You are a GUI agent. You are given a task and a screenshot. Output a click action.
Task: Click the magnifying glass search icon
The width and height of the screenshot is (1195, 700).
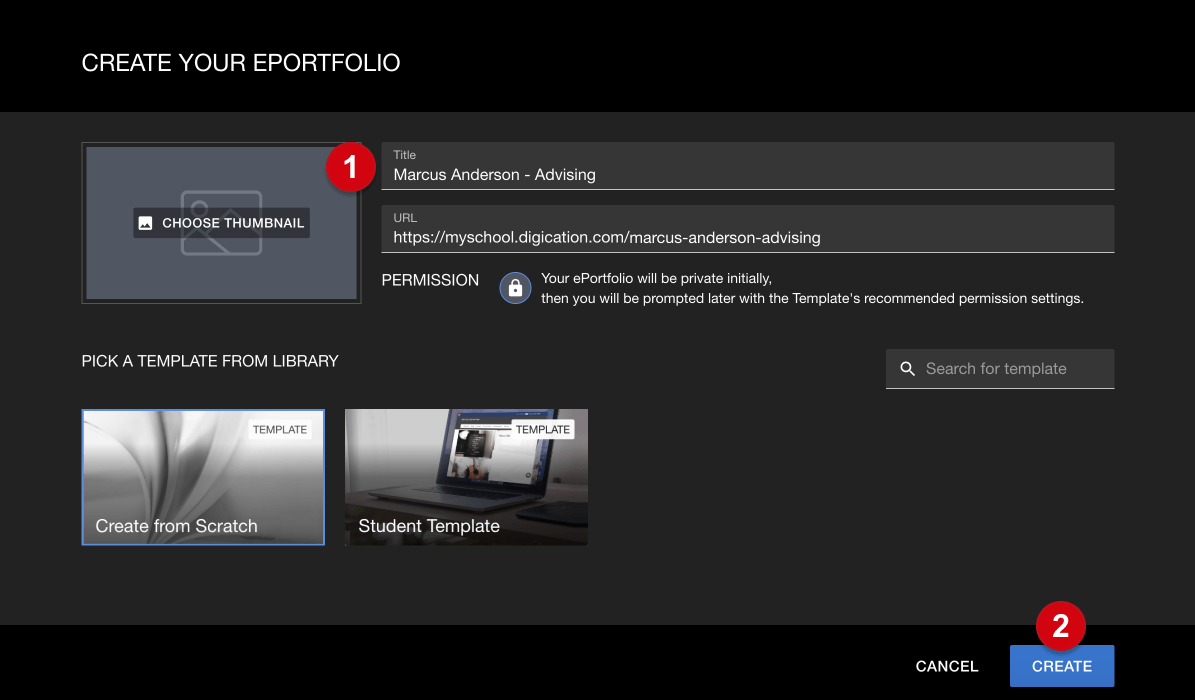(907, 368)
